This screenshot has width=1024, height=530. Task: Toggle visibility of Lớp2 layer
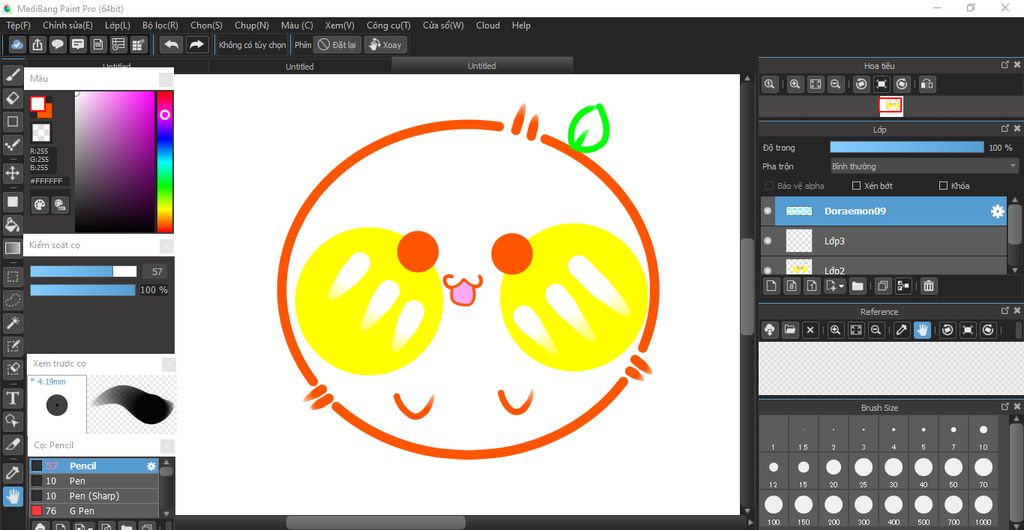tap(767, 270)
